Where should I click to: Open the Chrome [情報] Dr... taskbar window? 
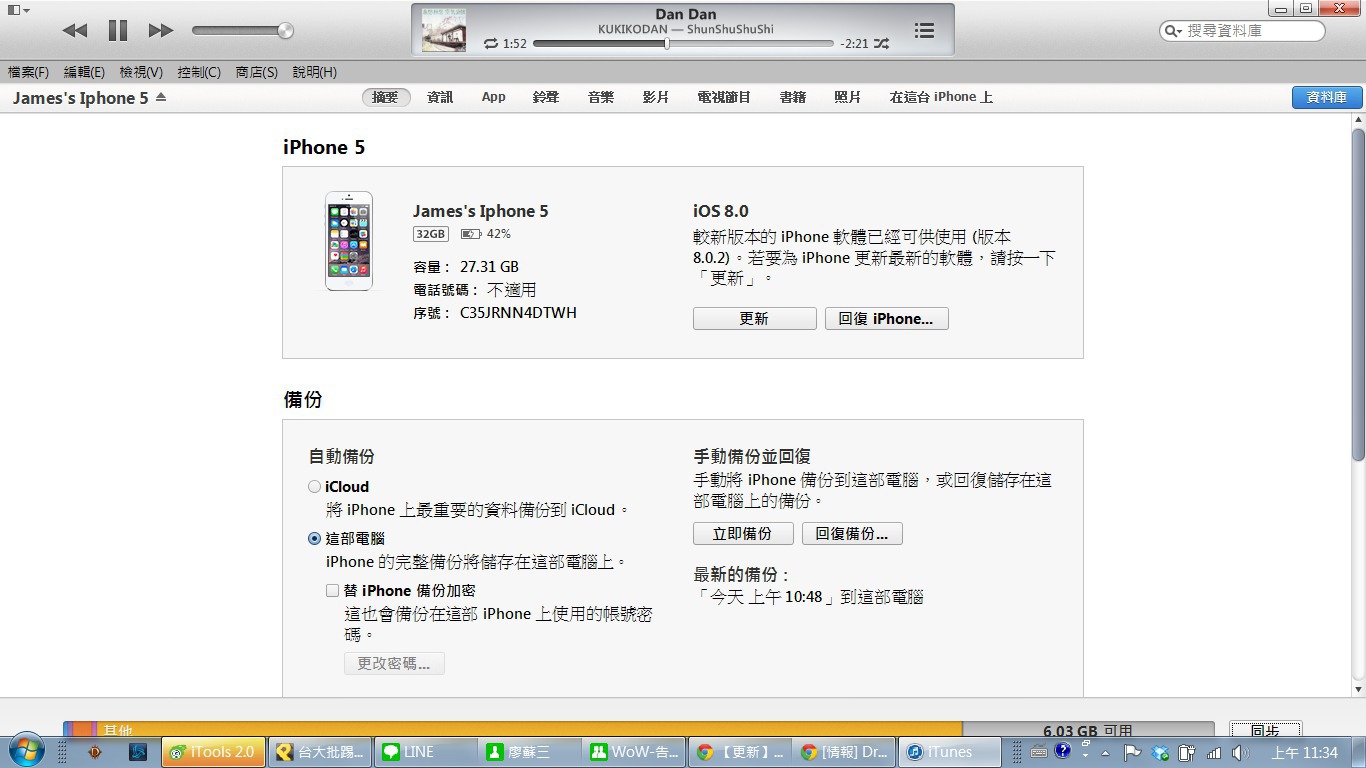click(x=845, y=752)
